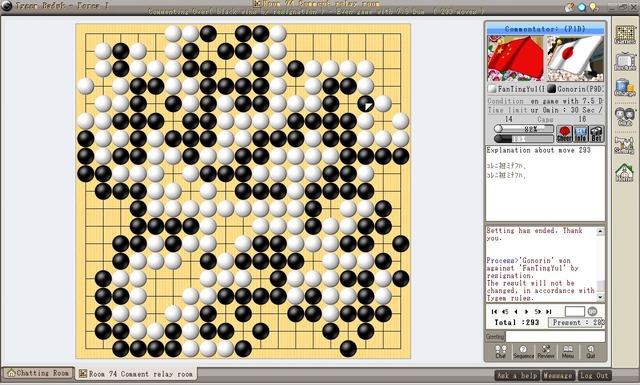Open the two-faces Club icon in sidebar

pyautogui.click(x=624, y=116)
